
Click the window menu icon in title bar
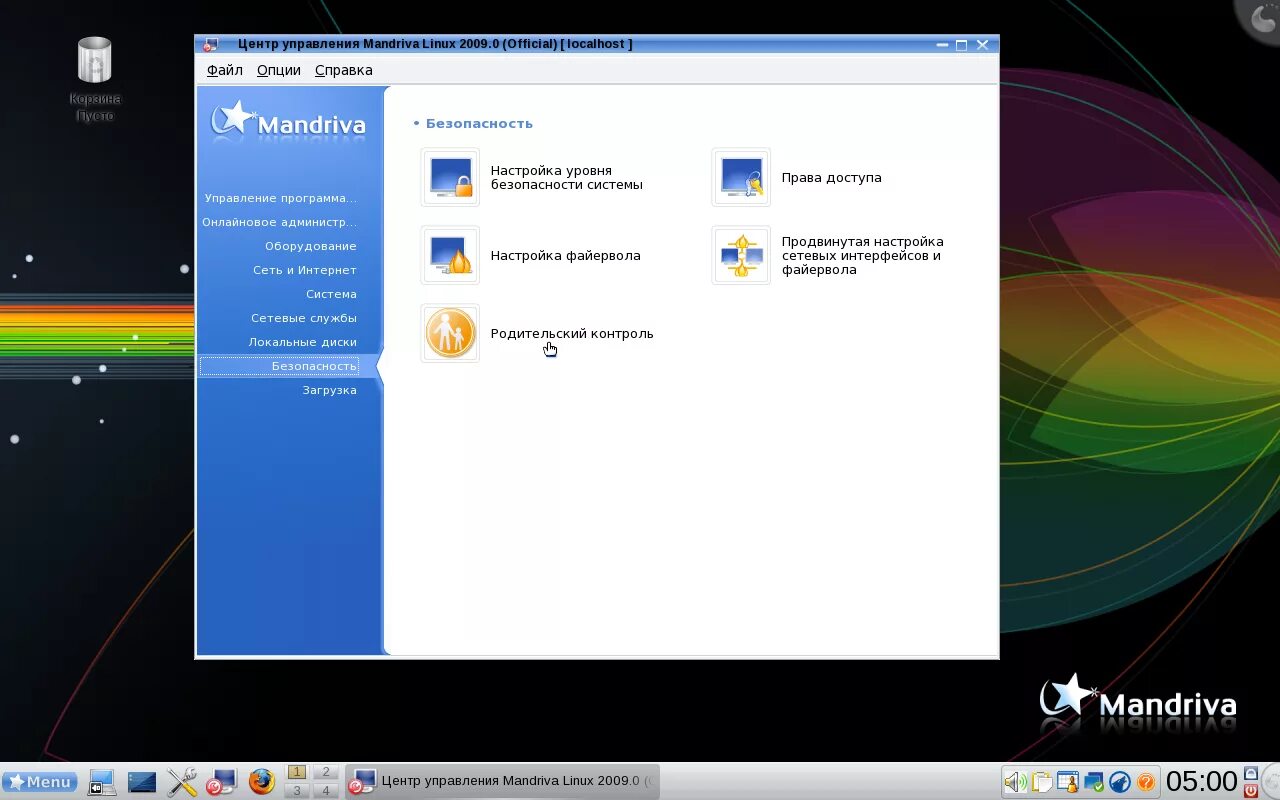[210, 44]
